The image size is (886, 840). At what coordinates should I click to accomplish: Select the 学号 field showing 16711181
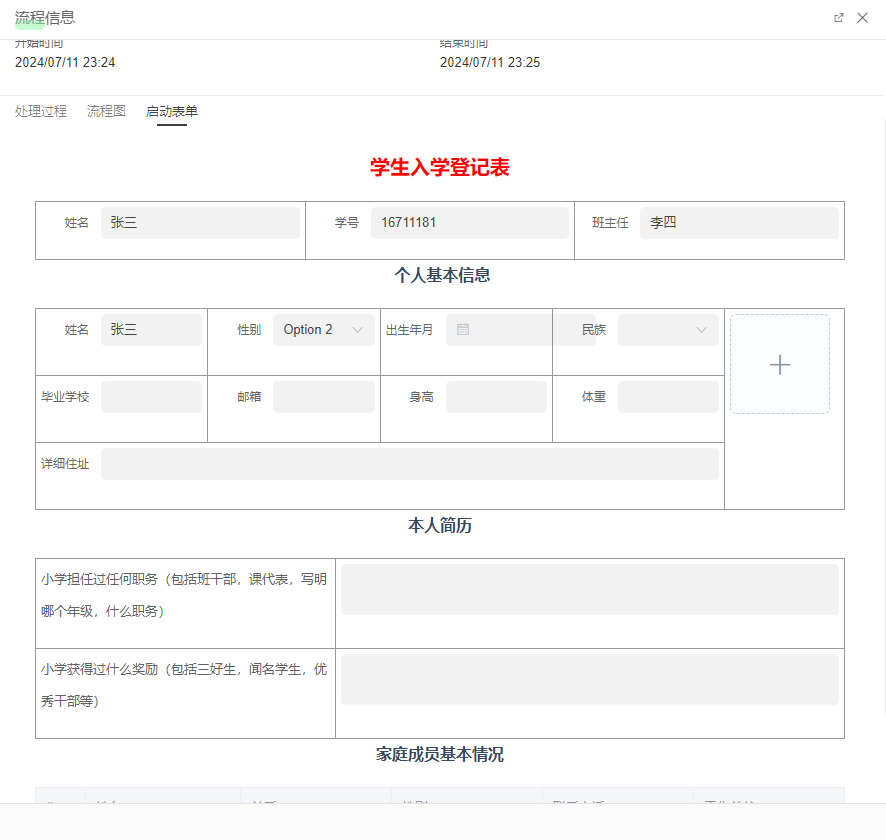click(x=469, y=222)
